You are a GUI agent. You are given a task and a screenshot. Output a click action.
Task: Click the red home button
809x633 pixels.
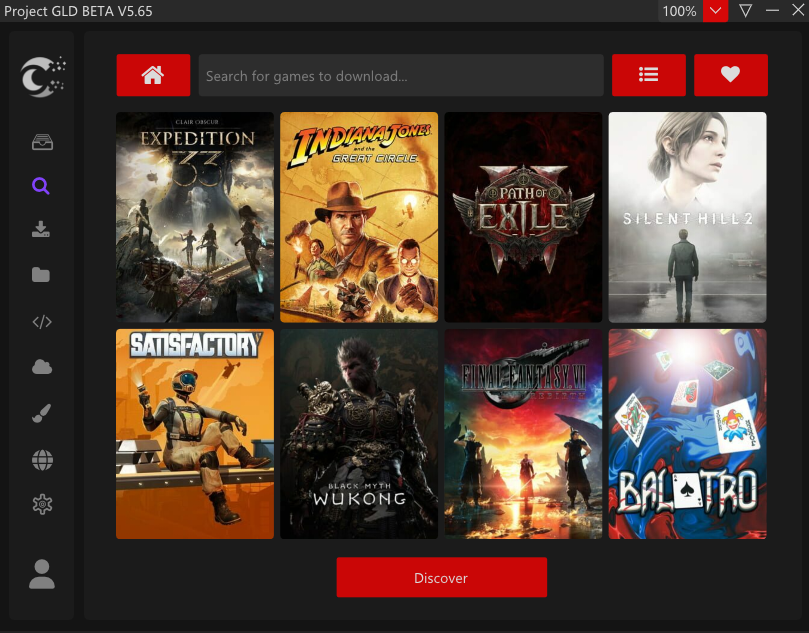point(153,75)
